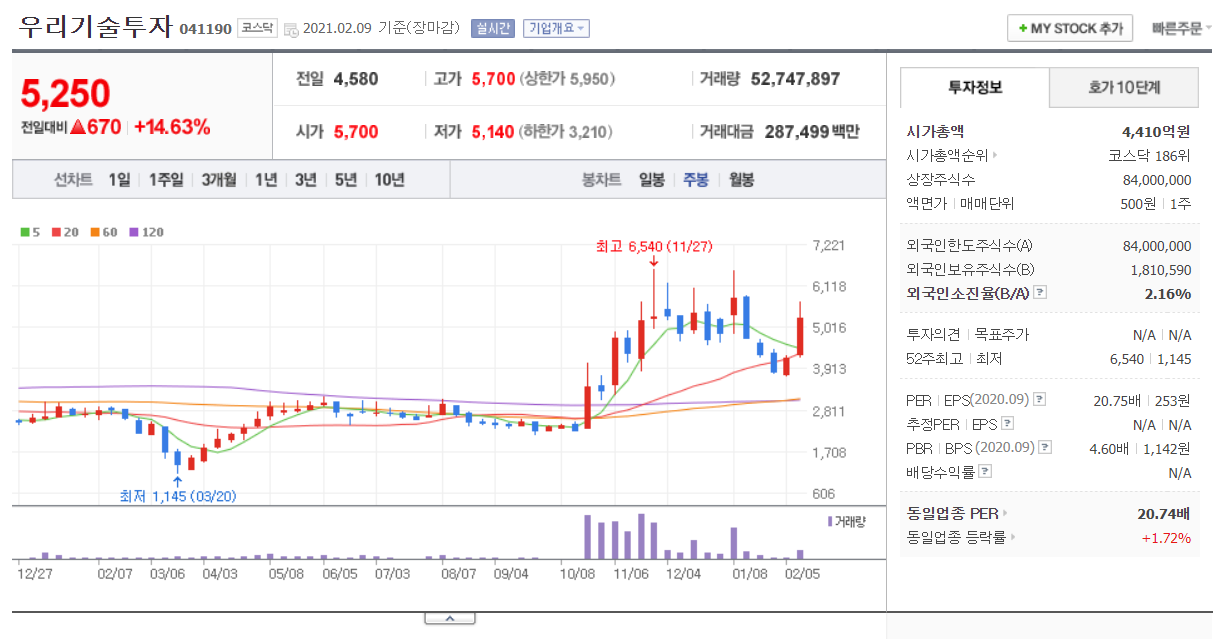This screenshot has height=639, width=1232.
Task: Click the stock code 041190
Action: 206,29
